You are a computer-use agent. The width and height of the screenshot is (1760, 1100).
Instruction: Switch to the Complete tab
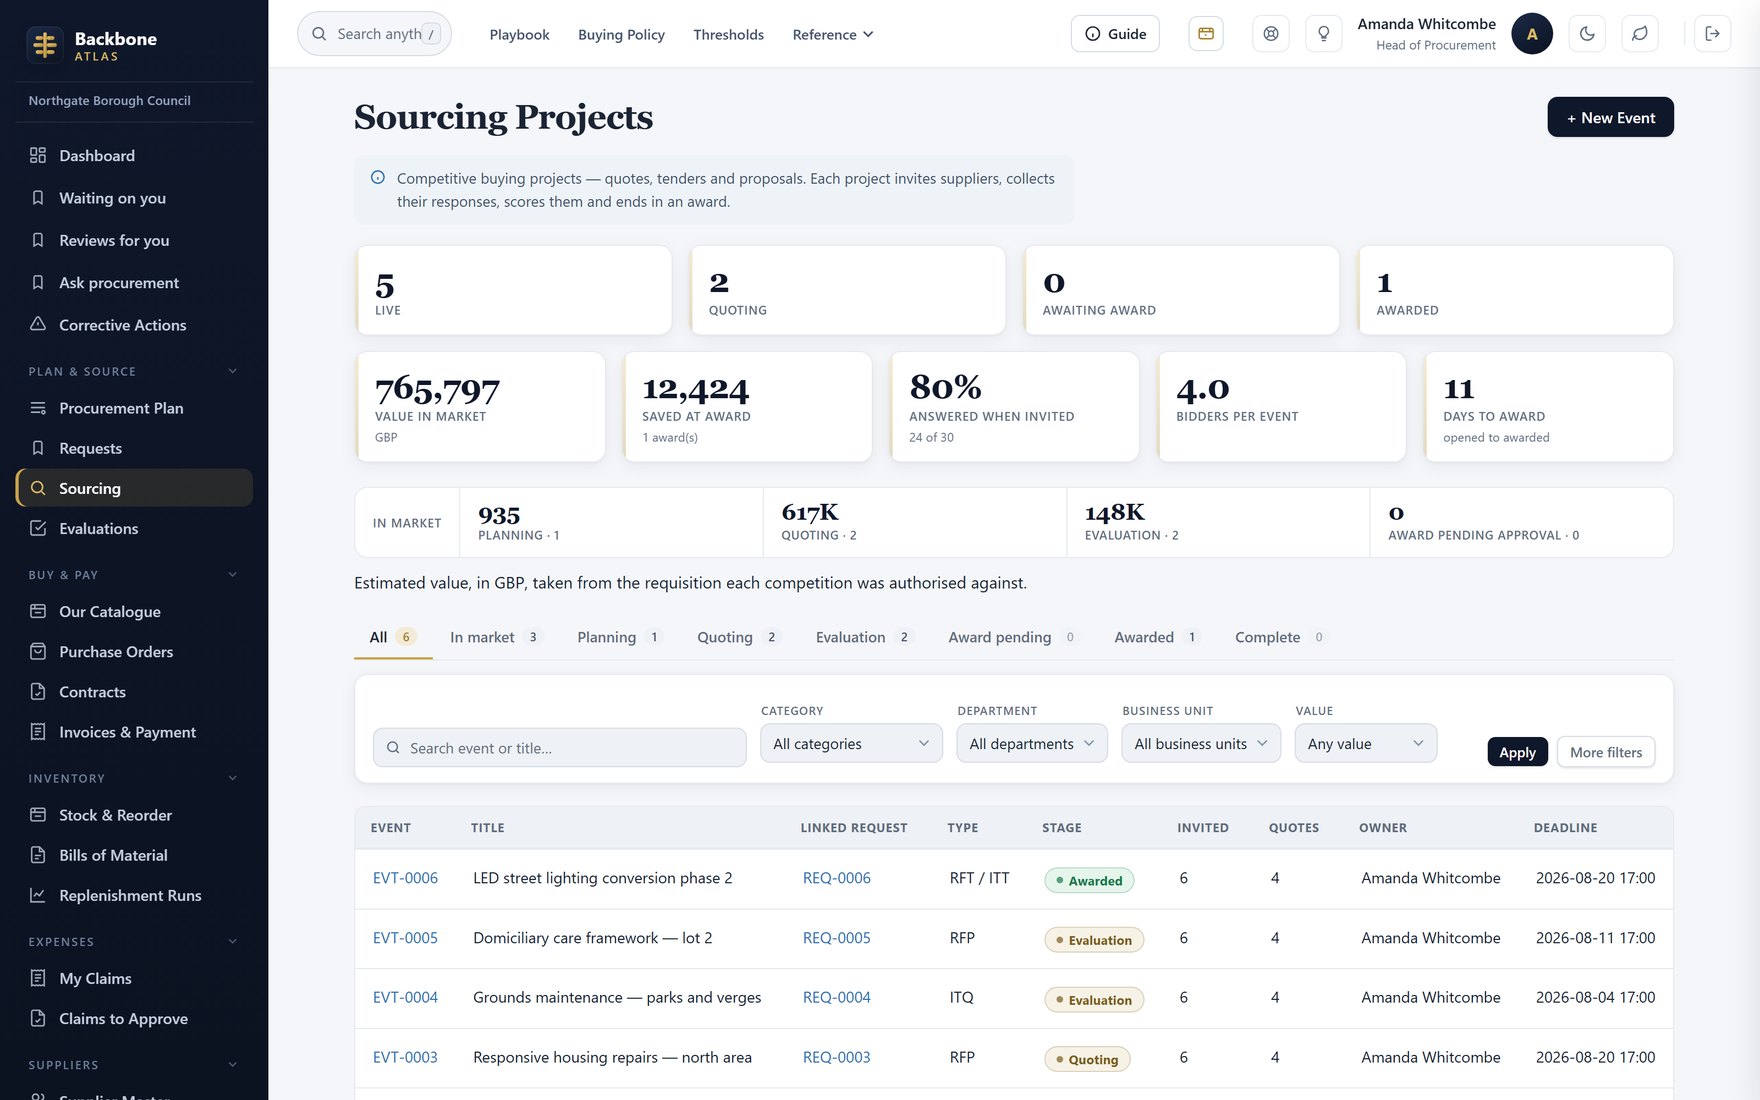click(1280, 637)
